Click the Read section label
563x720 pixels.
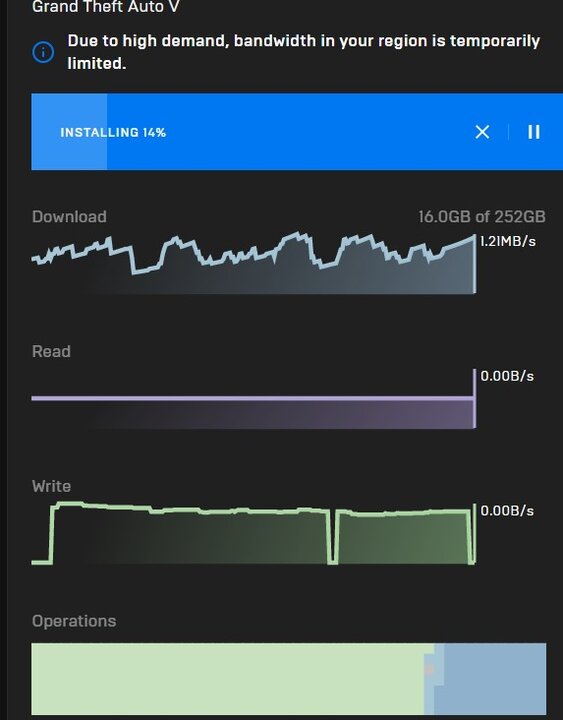[x=51, y=351]
